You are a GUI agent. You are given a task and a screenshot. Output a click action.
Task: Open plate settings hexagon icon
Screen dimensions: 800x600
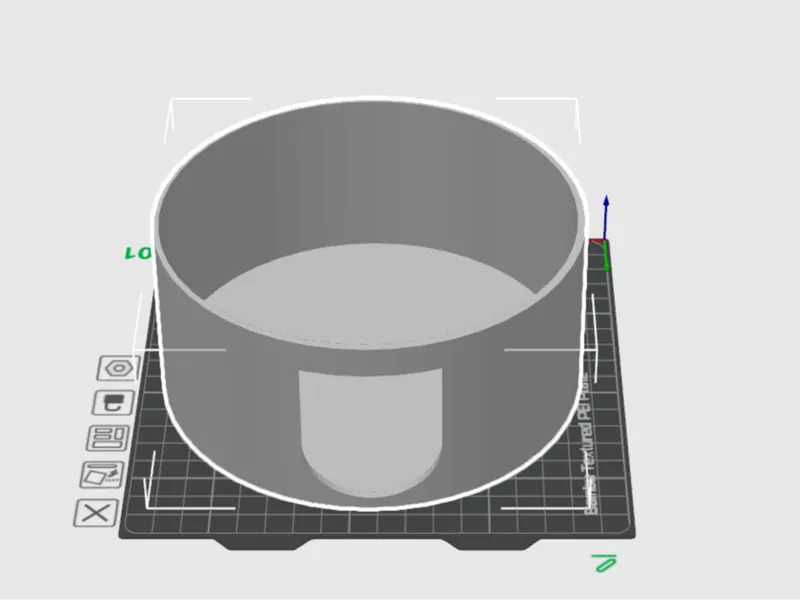tap(119, 368)
